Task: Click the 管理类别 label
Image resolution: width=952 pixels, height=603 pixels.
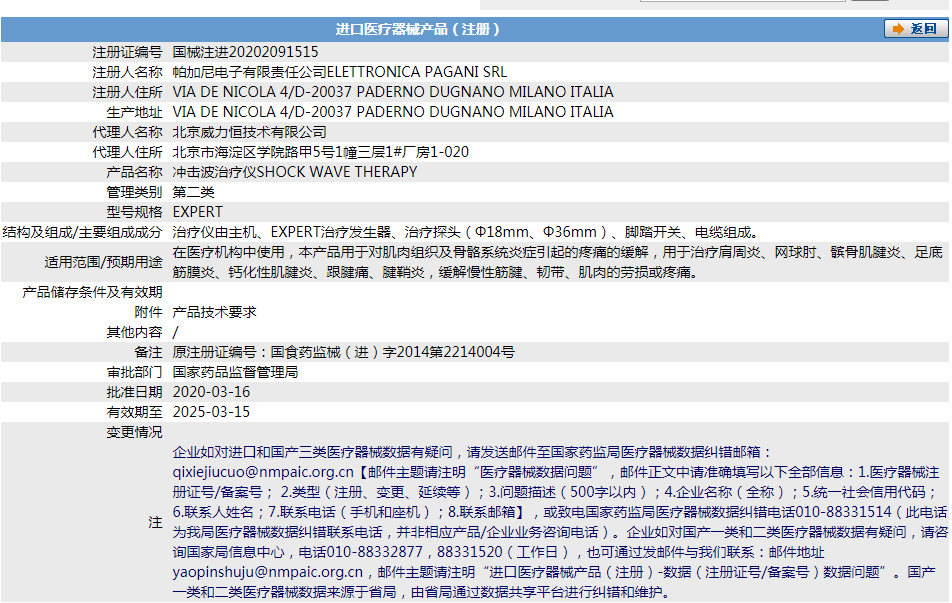Action: click(x=134, y=192)
